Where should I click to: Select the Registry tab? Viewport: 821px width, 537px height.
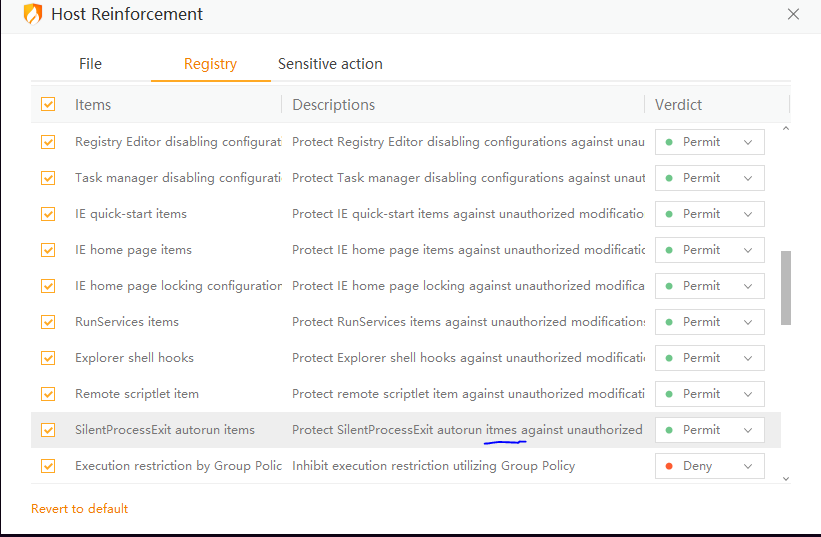click(x=210, y=64)
